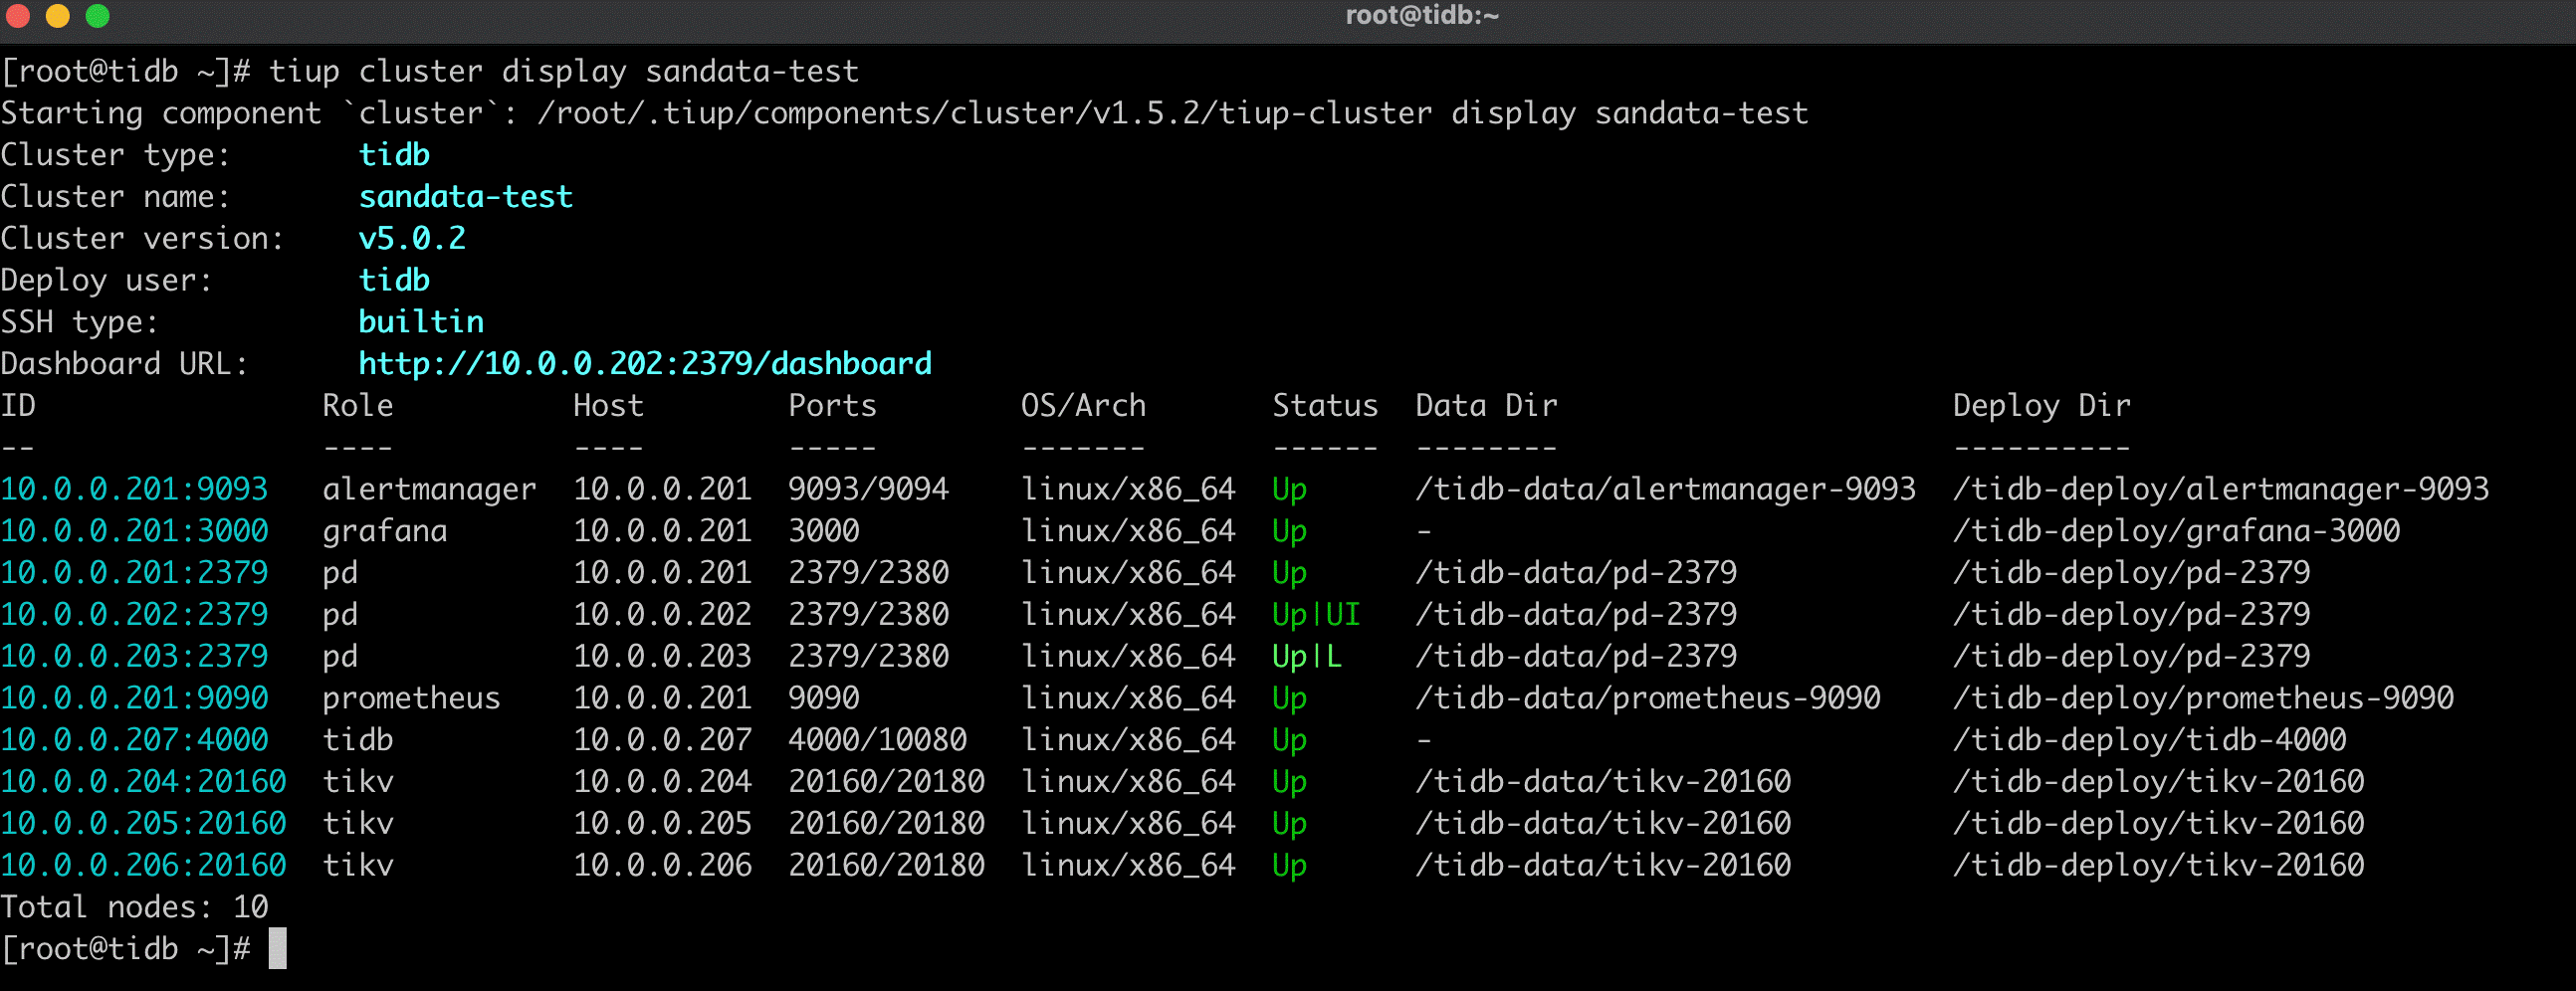
Task: Click node ID 10.0.0.201:9093
Action: (x=134, y=489)
